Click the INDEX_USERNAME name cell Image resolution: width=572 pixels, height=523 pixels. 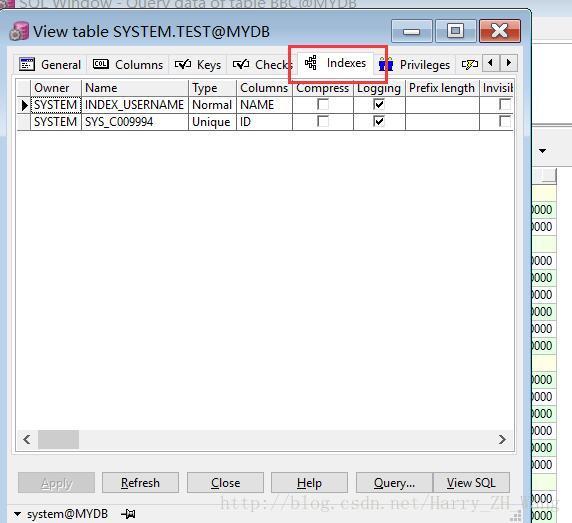point(135,105)
